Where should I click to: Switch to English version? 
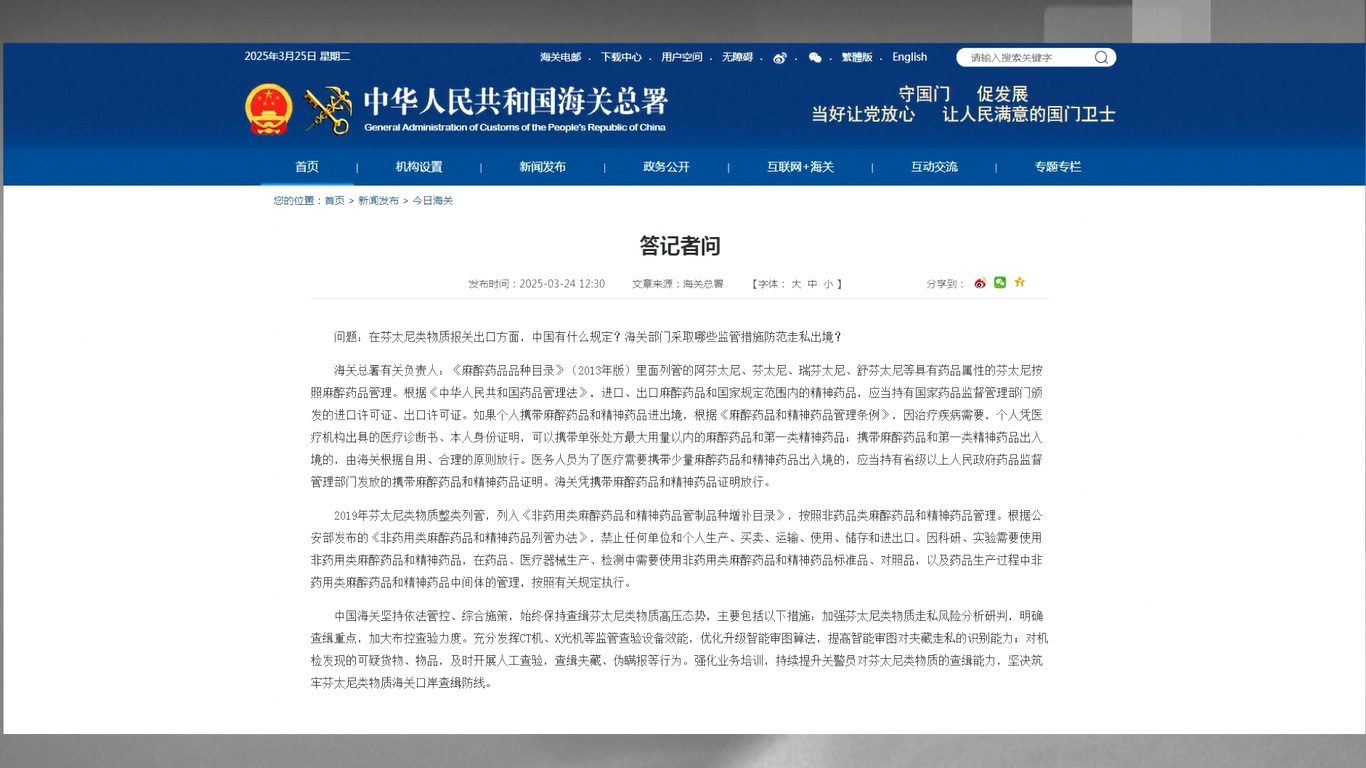(909, 58)
